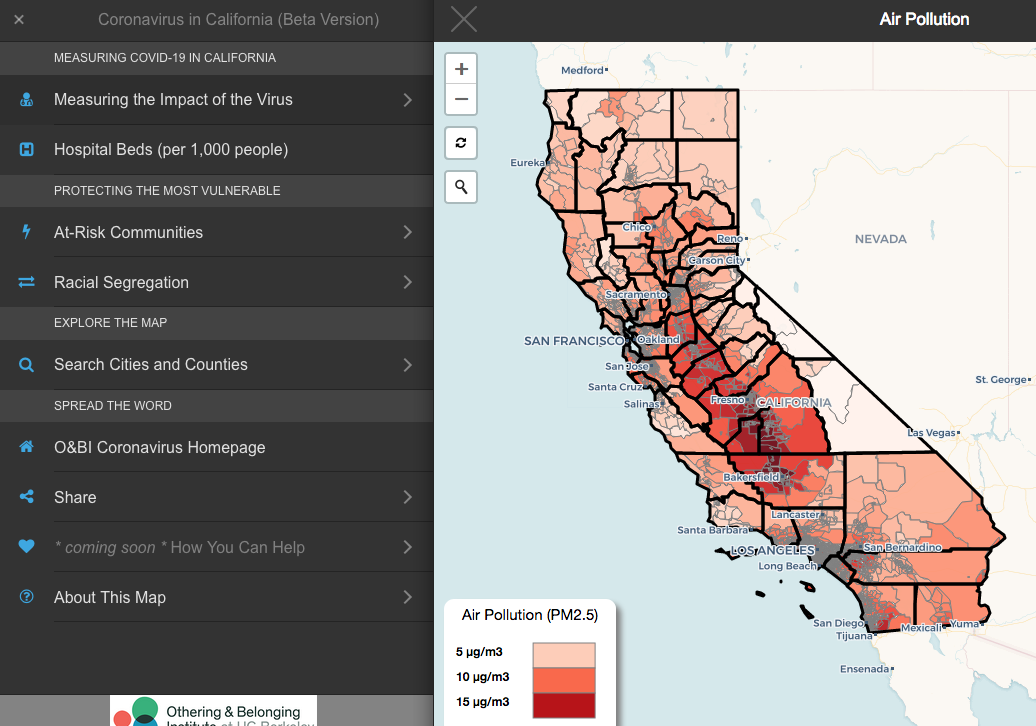The height and width of the screenshot is (726, 1036).
Task: Click the SPREAD THE WORD section header
Action: [113, 406]
